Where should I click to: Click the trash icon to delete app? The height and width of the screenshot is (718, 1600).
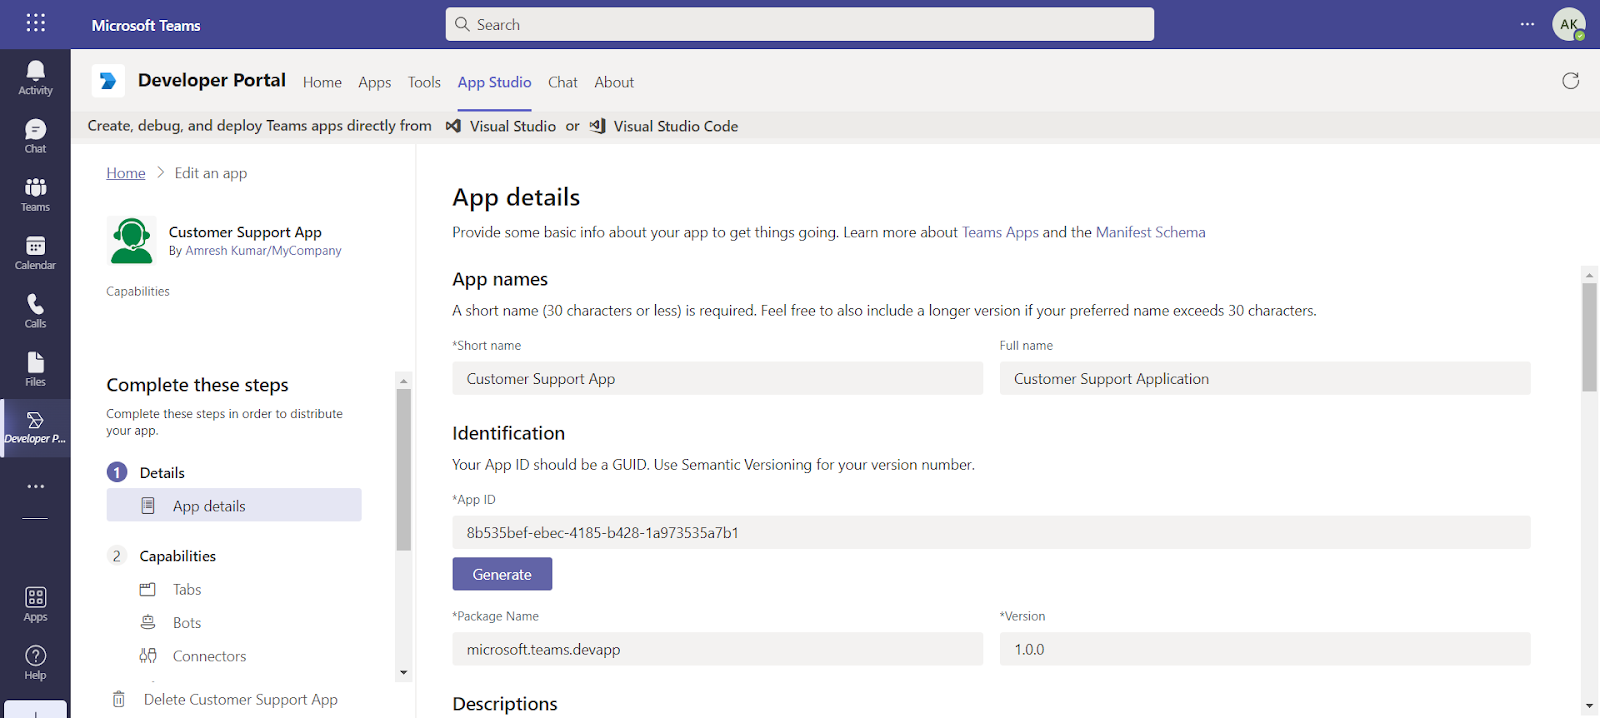119,699
